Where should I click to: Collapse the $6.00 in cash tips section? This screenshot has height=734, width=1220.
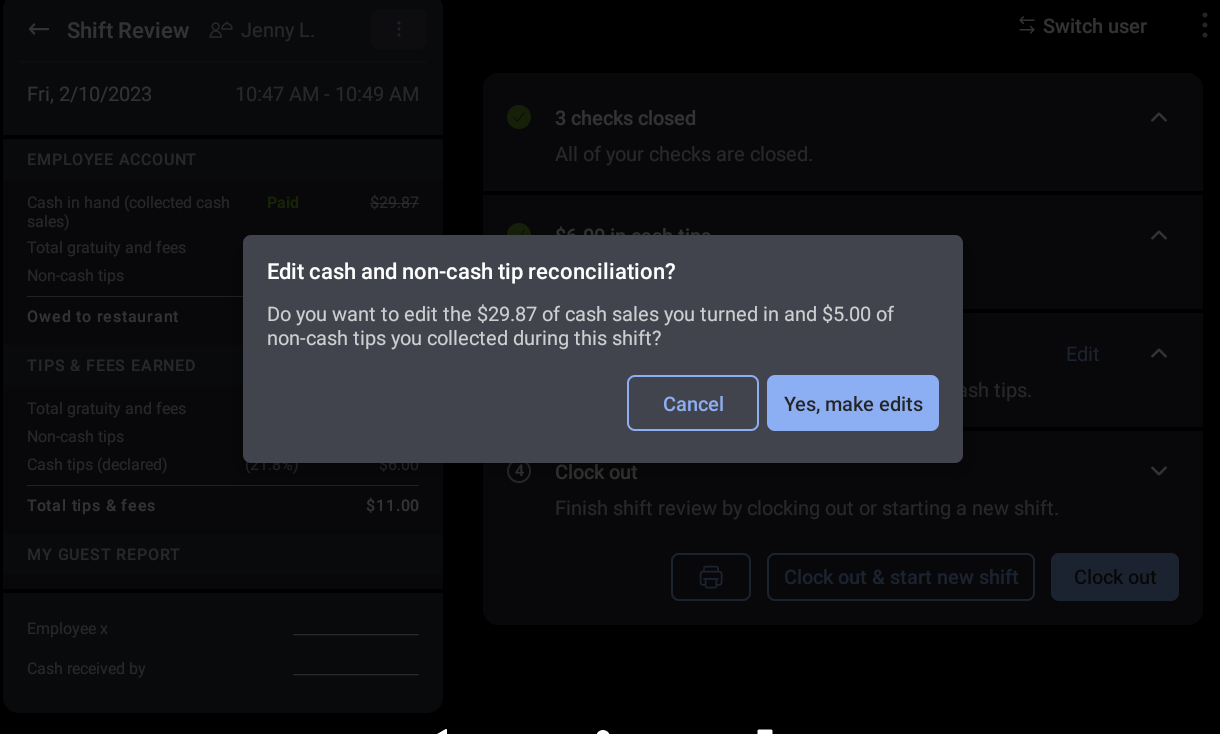(x=1158, y=235)
